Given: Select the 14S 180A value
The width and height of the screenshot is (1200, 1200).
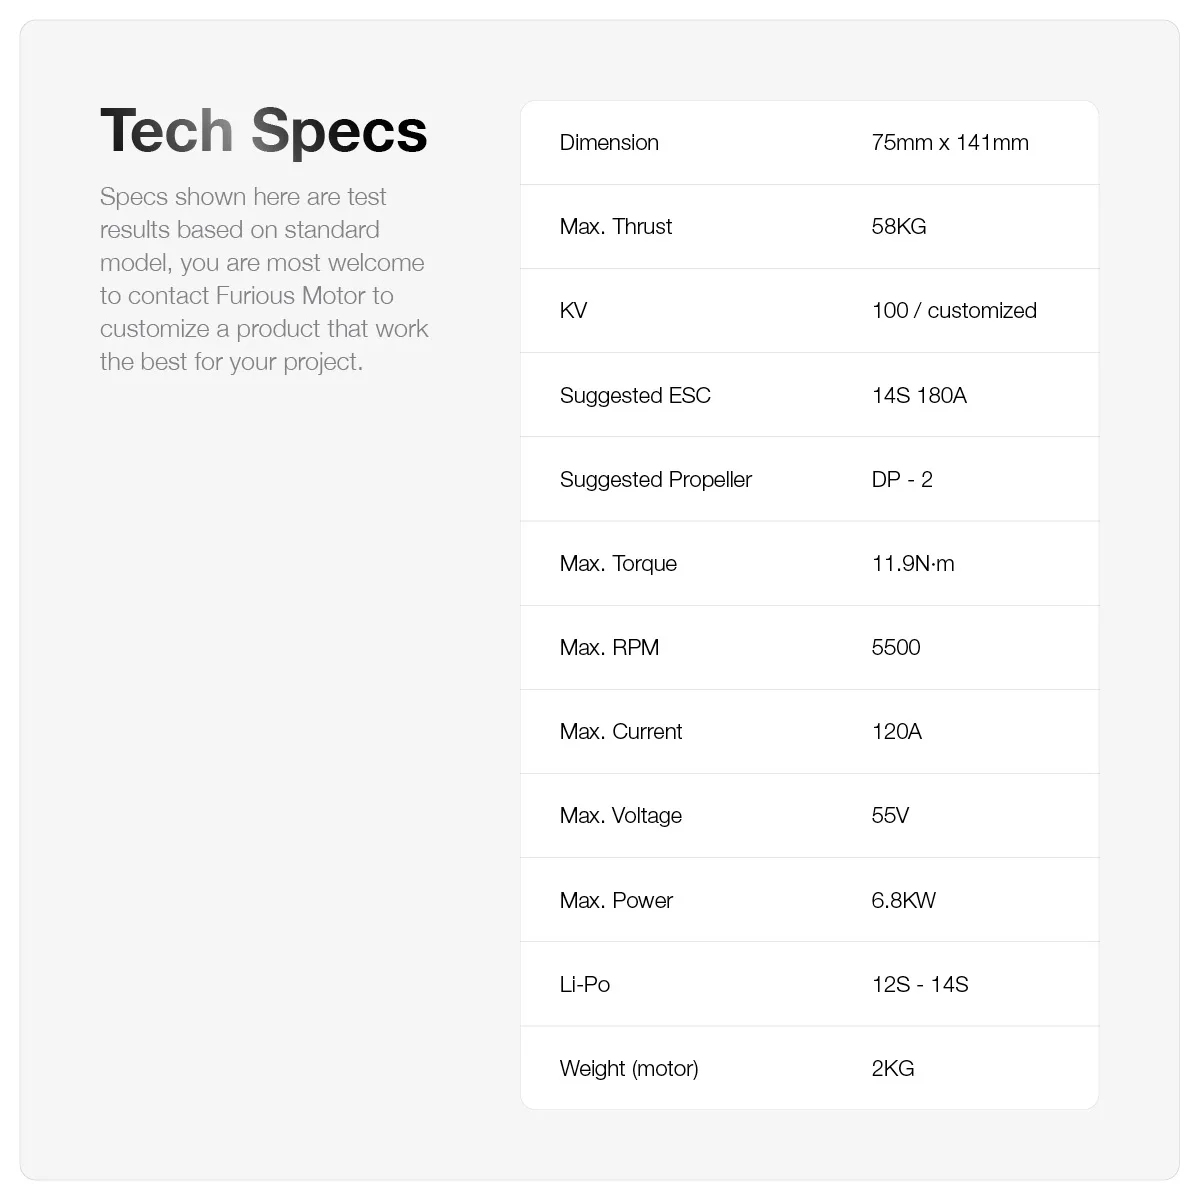Looking at the screenshot, I should pos(918,395).
